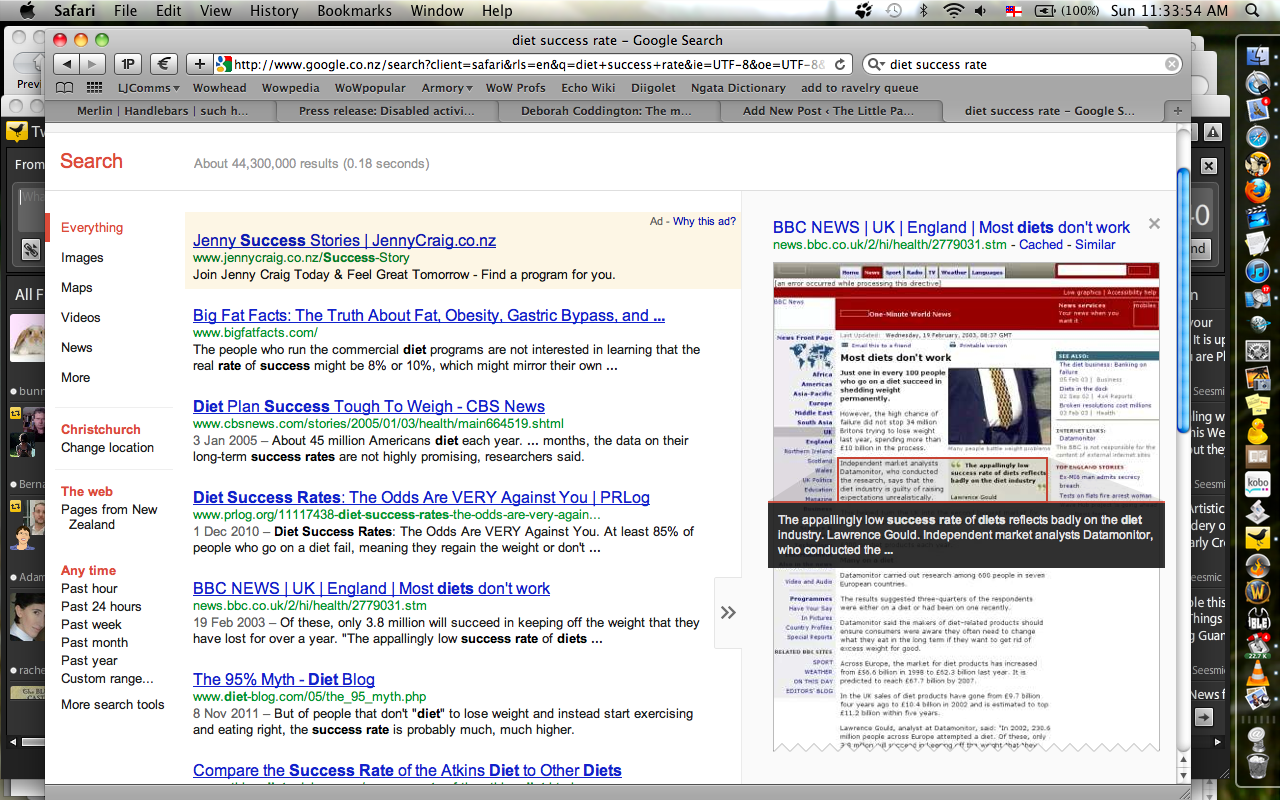Open the CBS News diet result
1280x800 pixels.
click(369, 406)
